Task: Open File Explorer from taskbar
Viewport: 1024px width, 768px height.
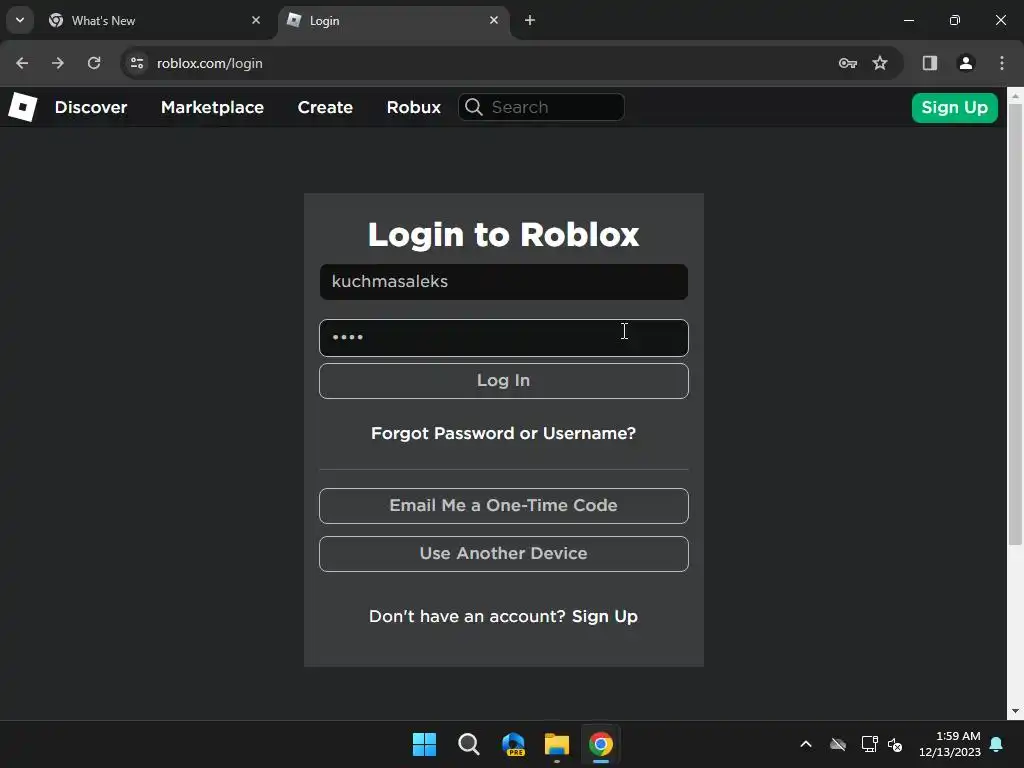Action: tap(557, 744)
